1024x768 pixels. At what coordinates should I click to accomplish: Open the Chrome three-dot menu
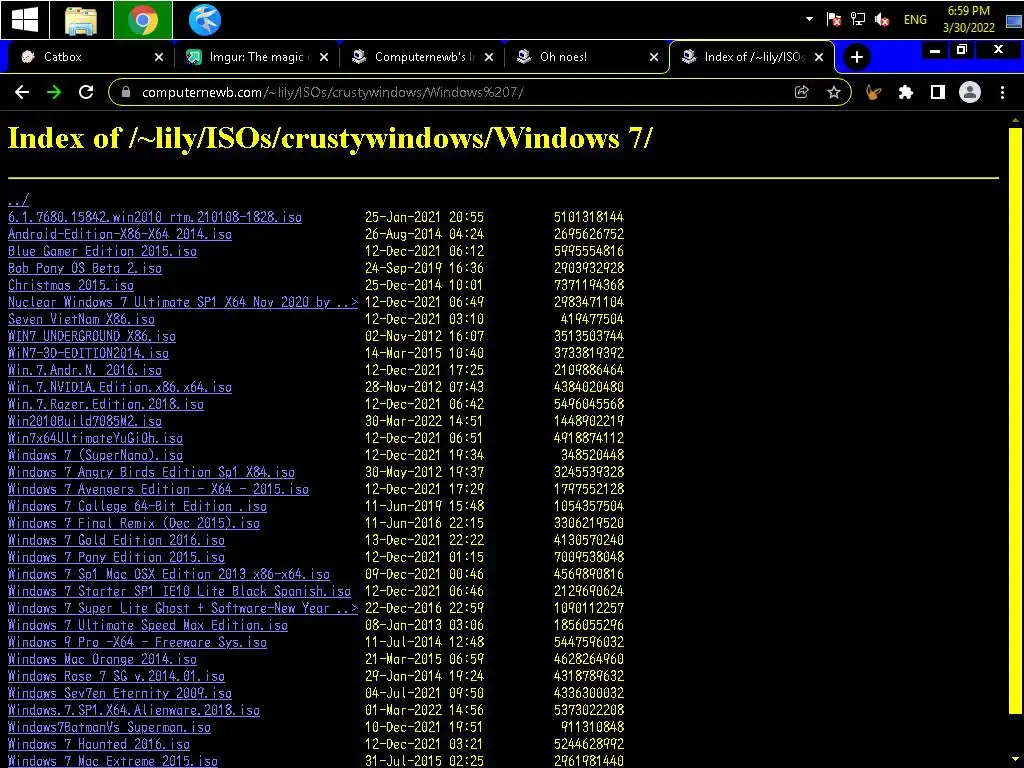coord(1002,92)
